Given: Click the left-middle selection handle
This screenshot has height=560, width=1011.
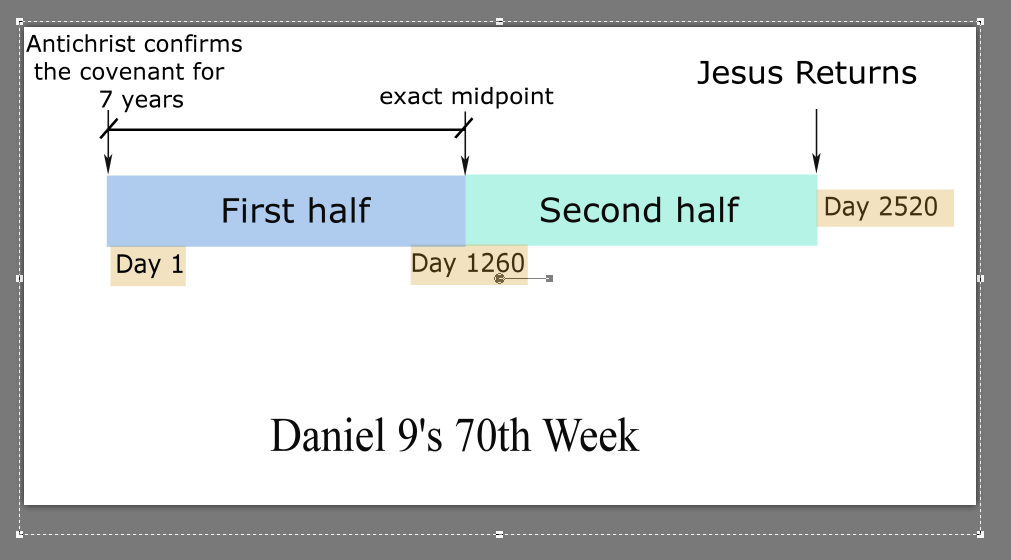Looking at the screenshot, I should click(19, 278).
